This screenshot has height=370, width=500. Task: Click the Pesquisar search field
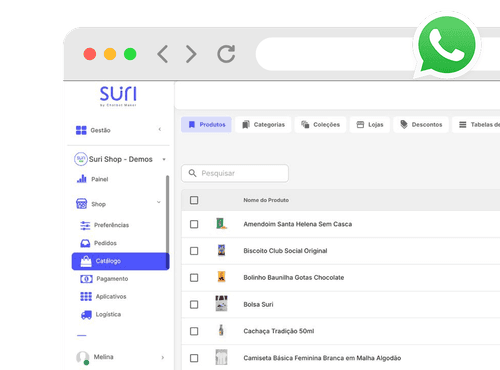(x=235, y=173)
